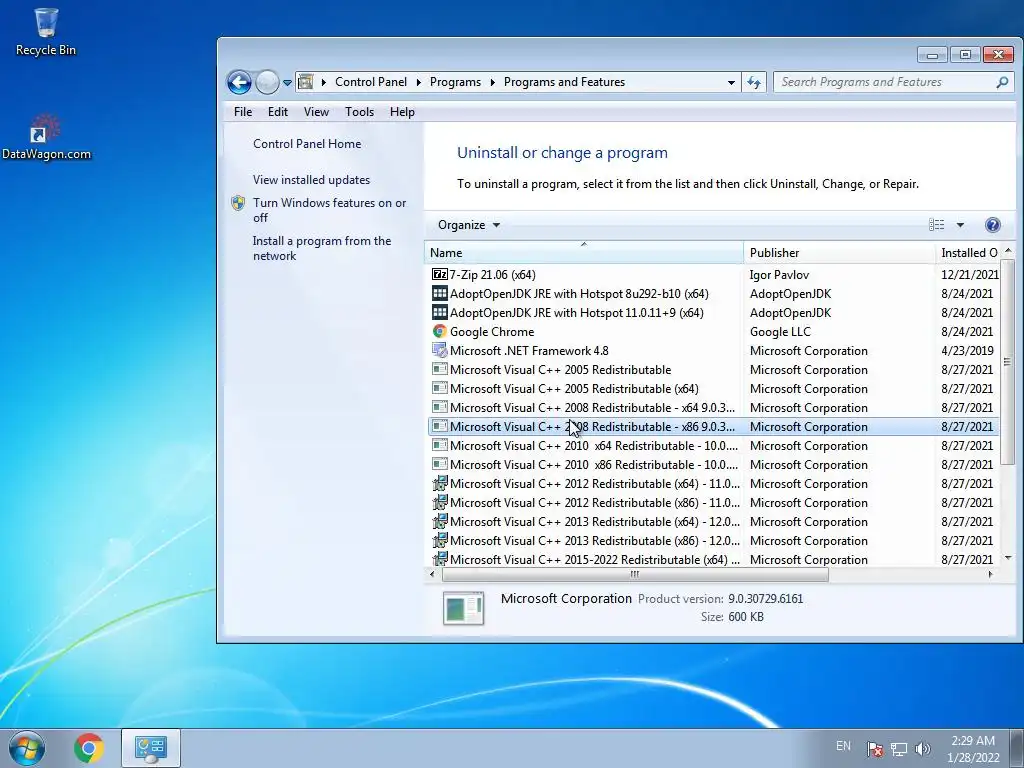1024x768 pixels.
Task: Click the Forward navigation arrow
Action: pos(266,82)
